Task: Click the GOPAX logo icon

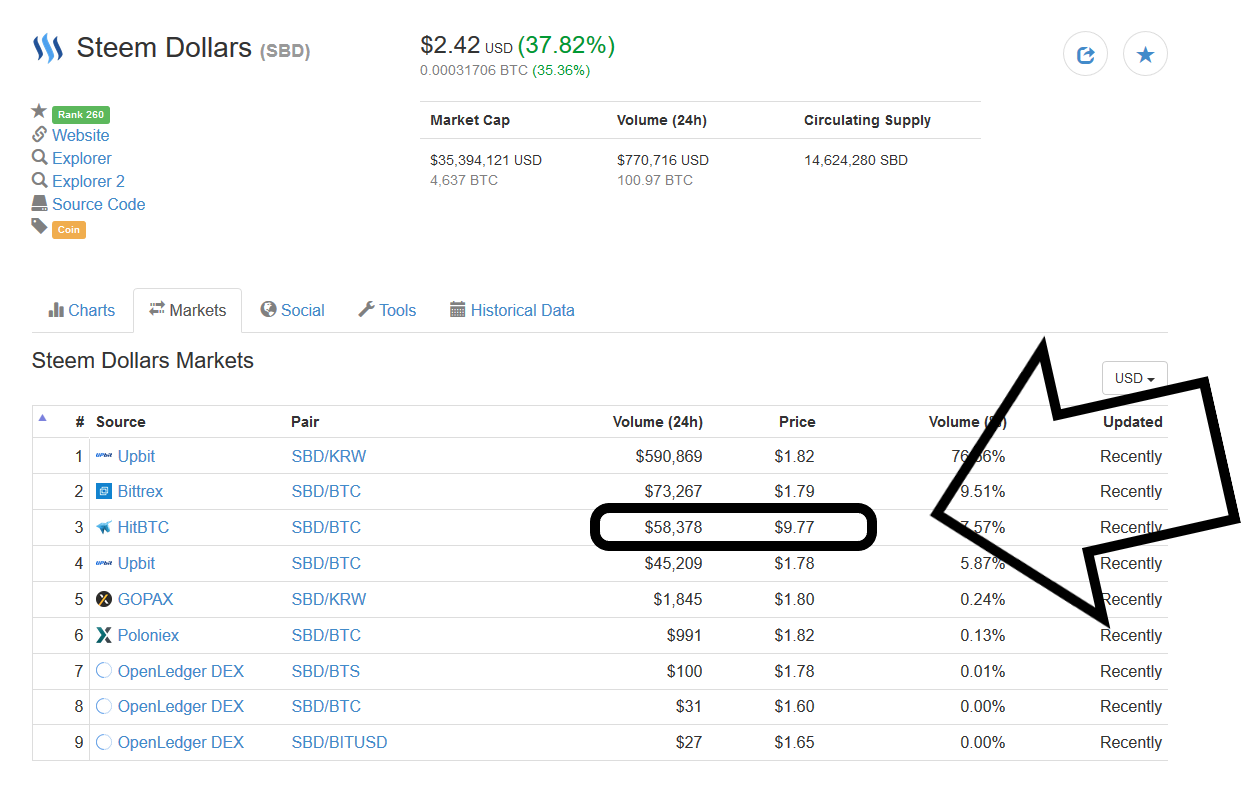Action: point(104,599)
